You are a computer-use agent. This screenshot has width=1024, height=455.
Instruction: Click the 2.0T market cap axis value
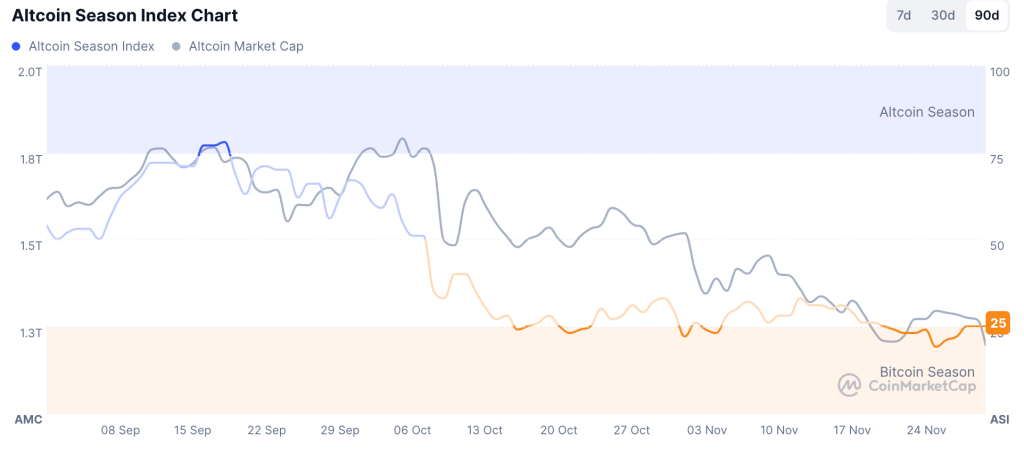coord(30,72)
